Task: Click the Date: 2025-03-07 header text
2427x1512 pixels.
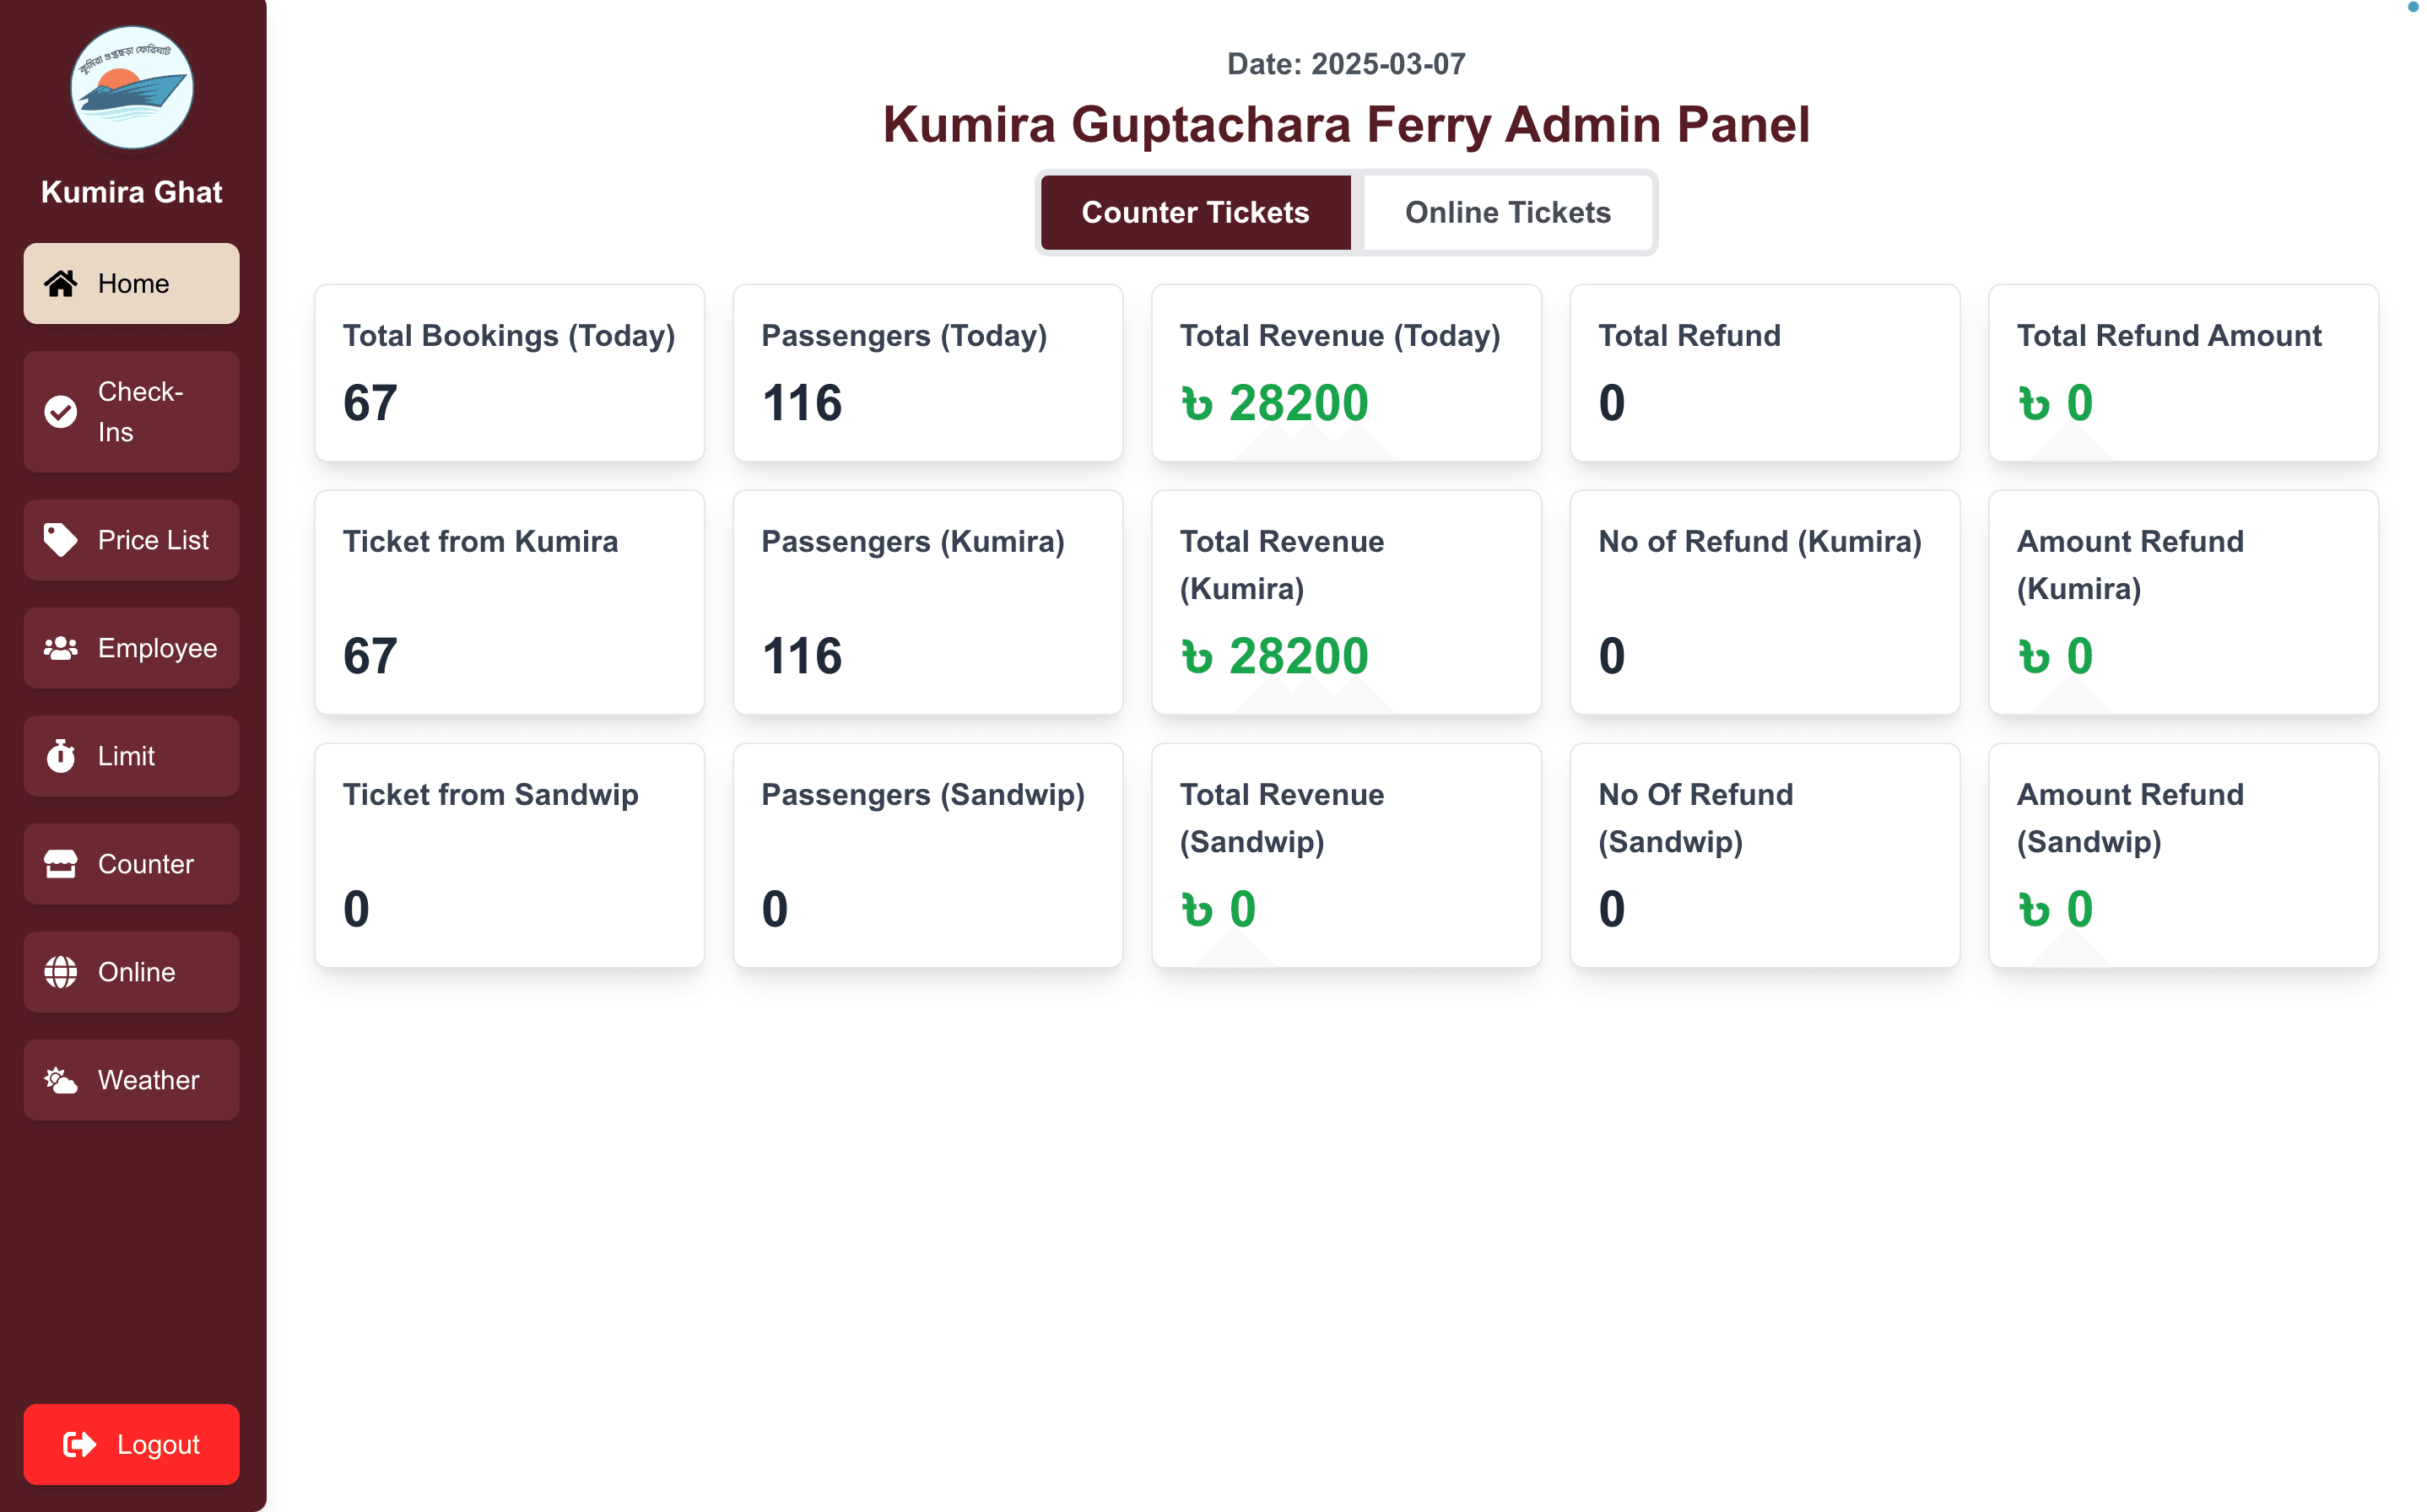Action: click(x=1346, y=63)
